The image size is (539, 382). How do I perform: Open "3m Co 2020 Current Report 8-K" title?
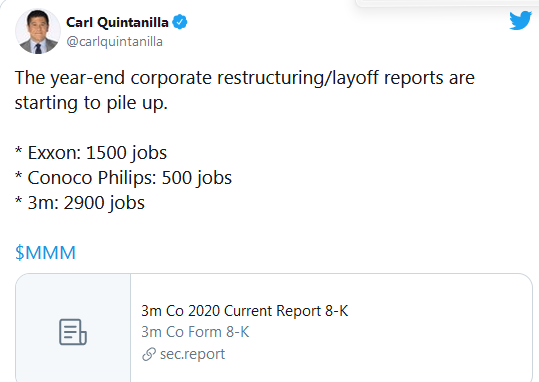point(245,311)
